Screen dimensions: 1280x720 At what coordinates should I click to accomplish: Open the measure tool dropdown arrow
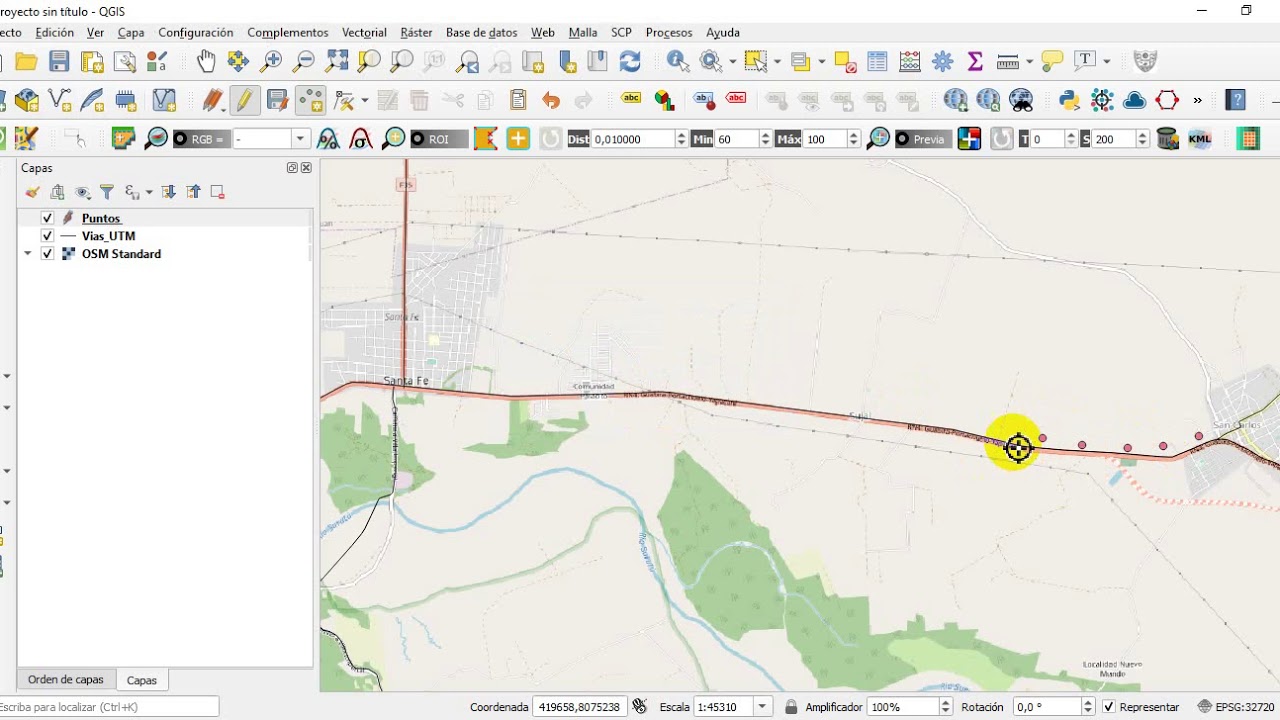(1029, 62)
